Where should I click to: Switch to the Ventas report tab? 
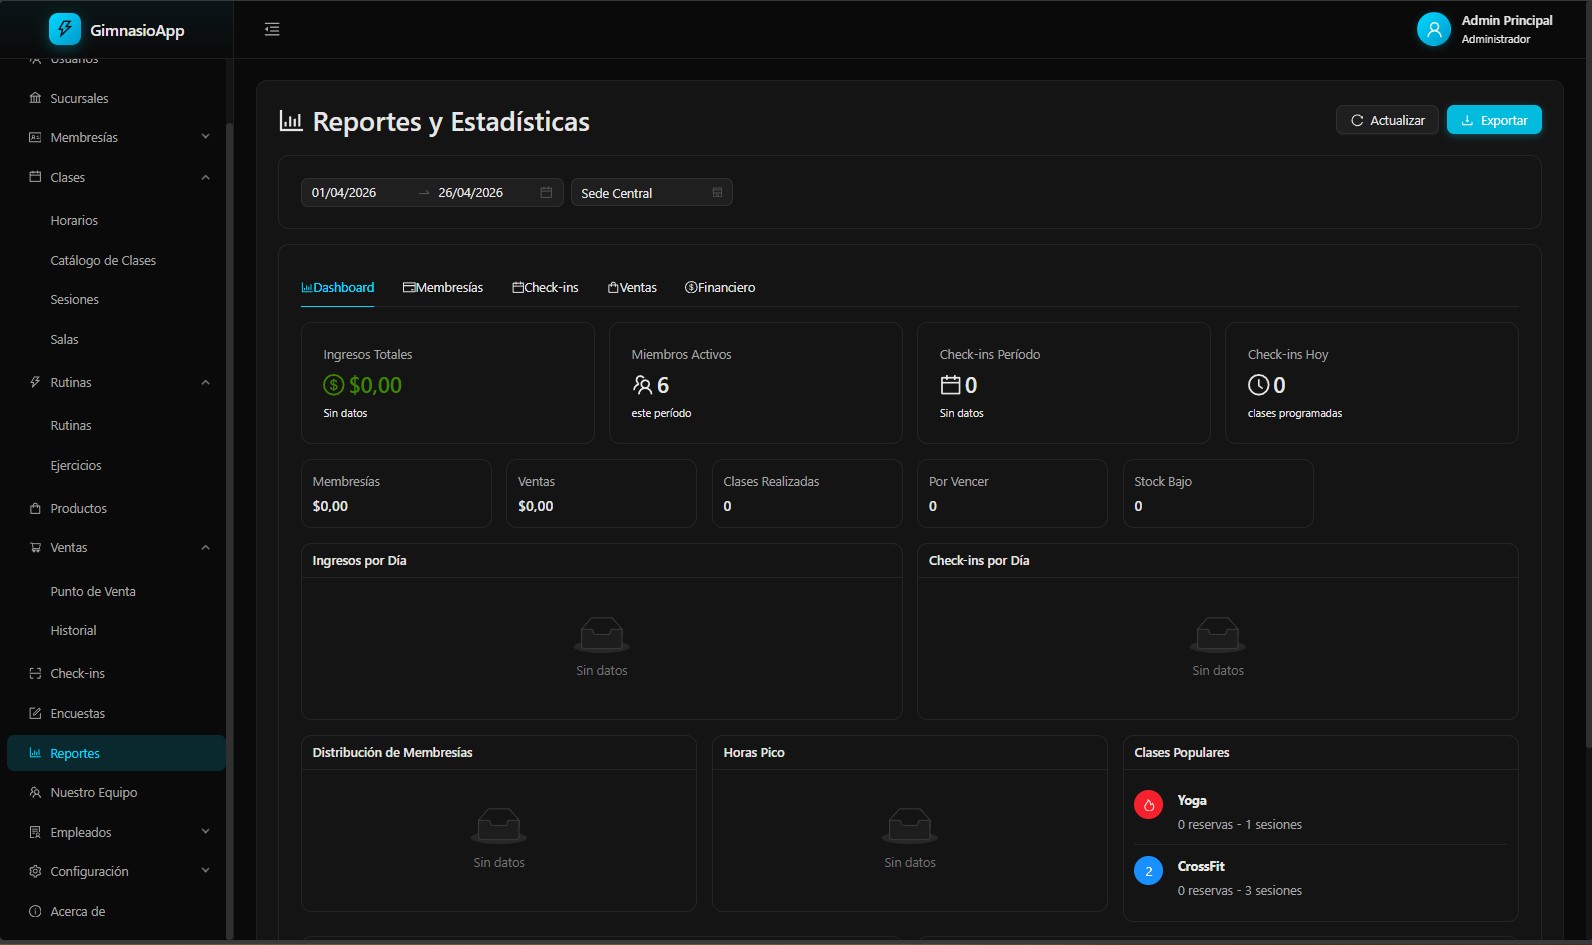(633, 288)
